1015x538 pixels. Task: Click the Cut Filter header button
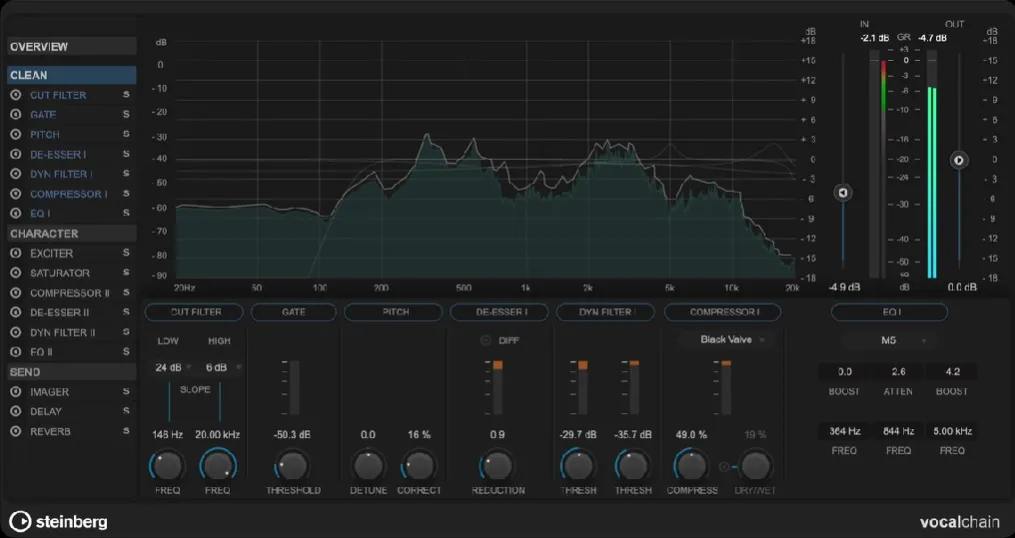coord(194,312)
